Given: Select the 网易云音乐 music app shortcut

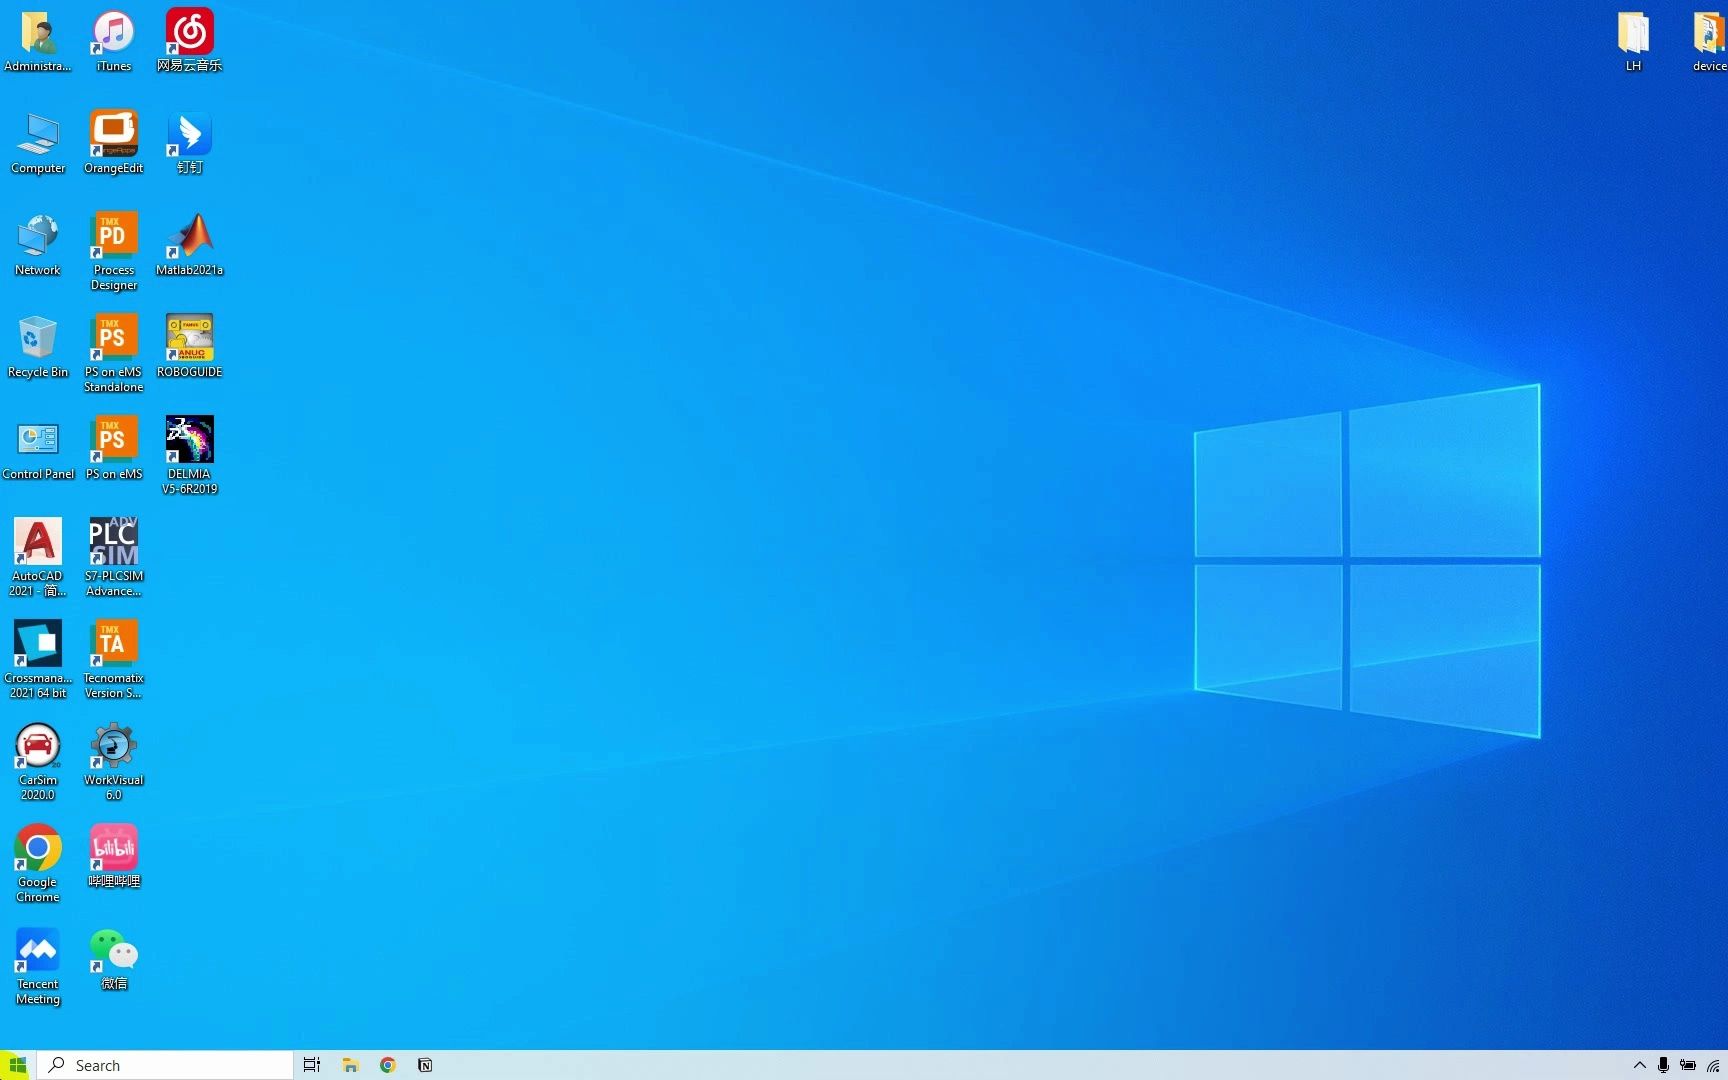Looking at the screenshot, I should 189,41.
